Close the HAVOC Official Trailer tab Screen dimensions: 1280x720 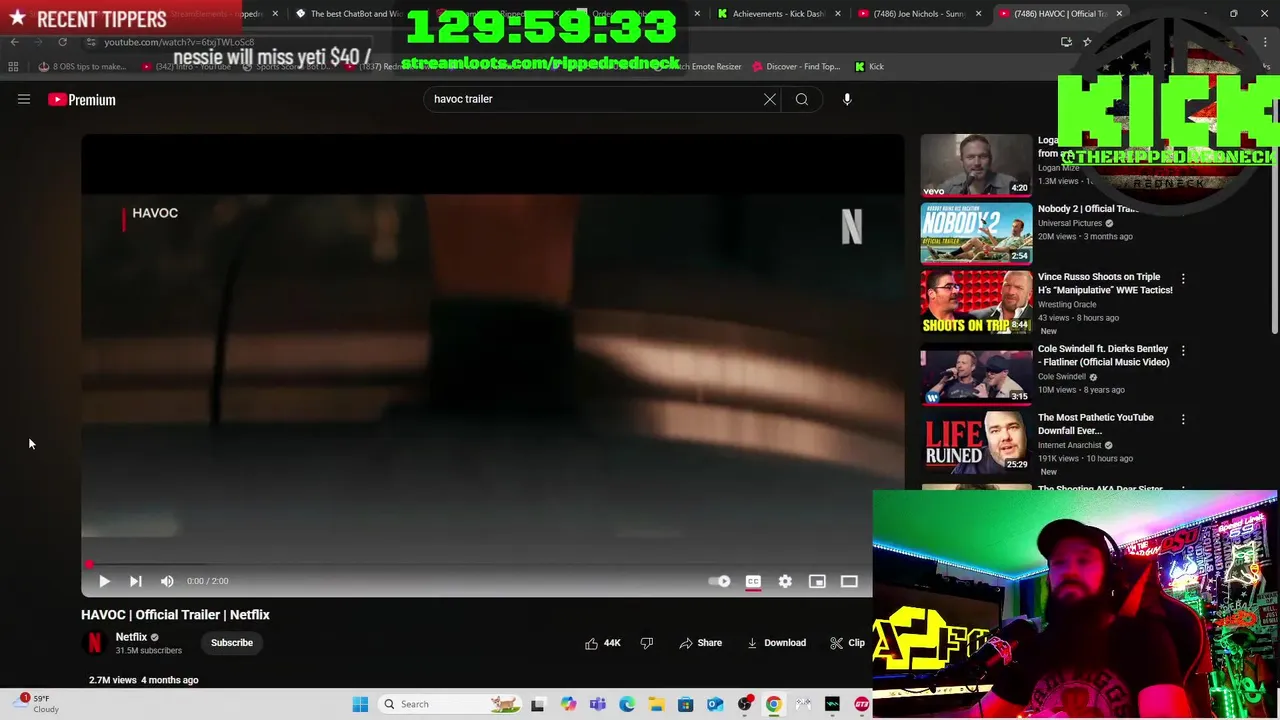coord(1119,14)
